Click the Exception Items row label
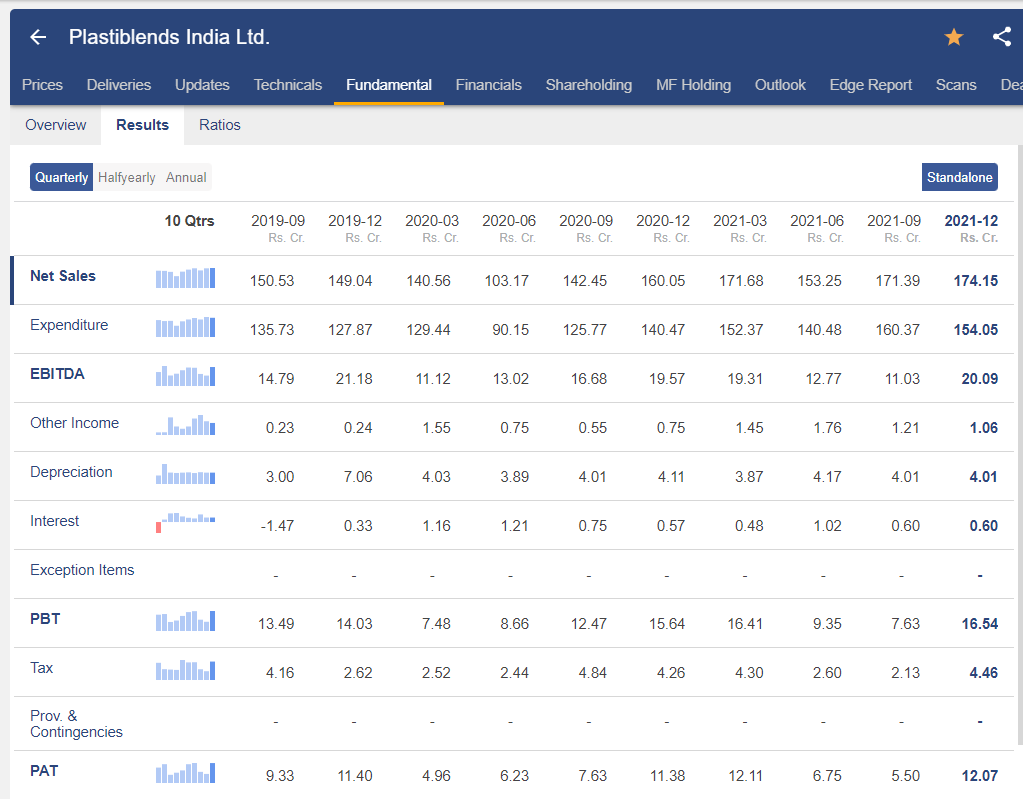 click(82, 569)
